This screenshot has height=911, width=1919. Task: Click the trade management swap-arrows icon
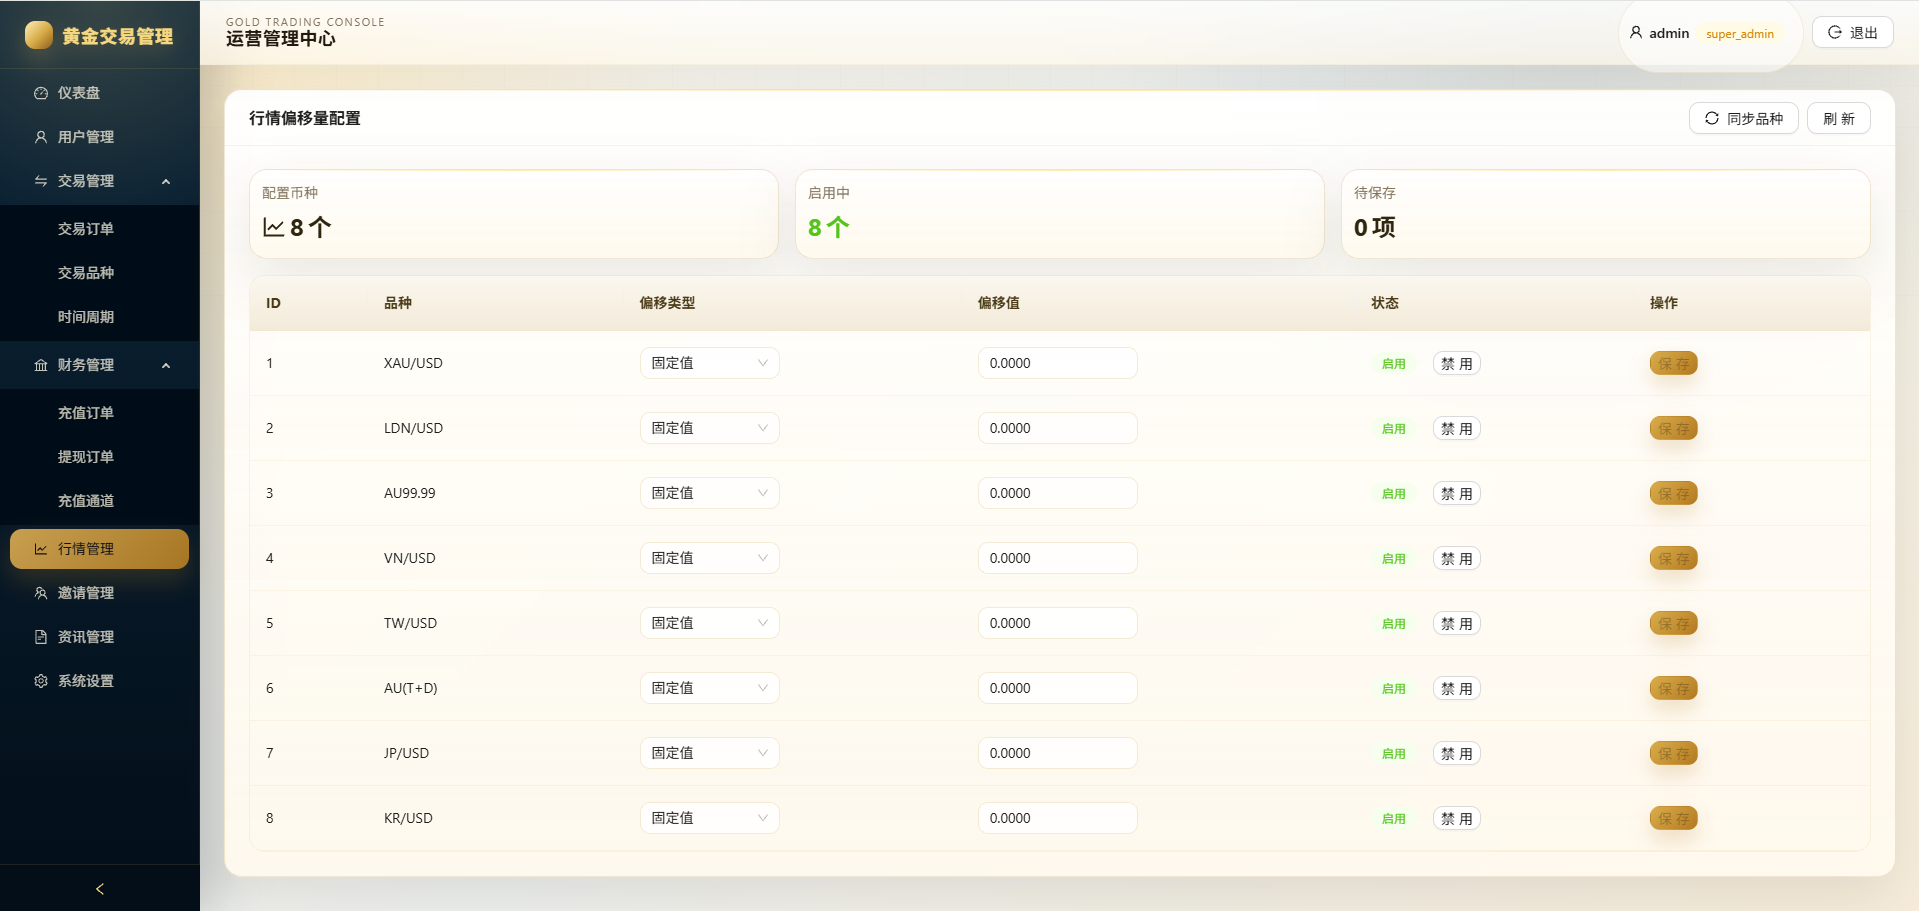pyautogui.click(x=41, y=181)
